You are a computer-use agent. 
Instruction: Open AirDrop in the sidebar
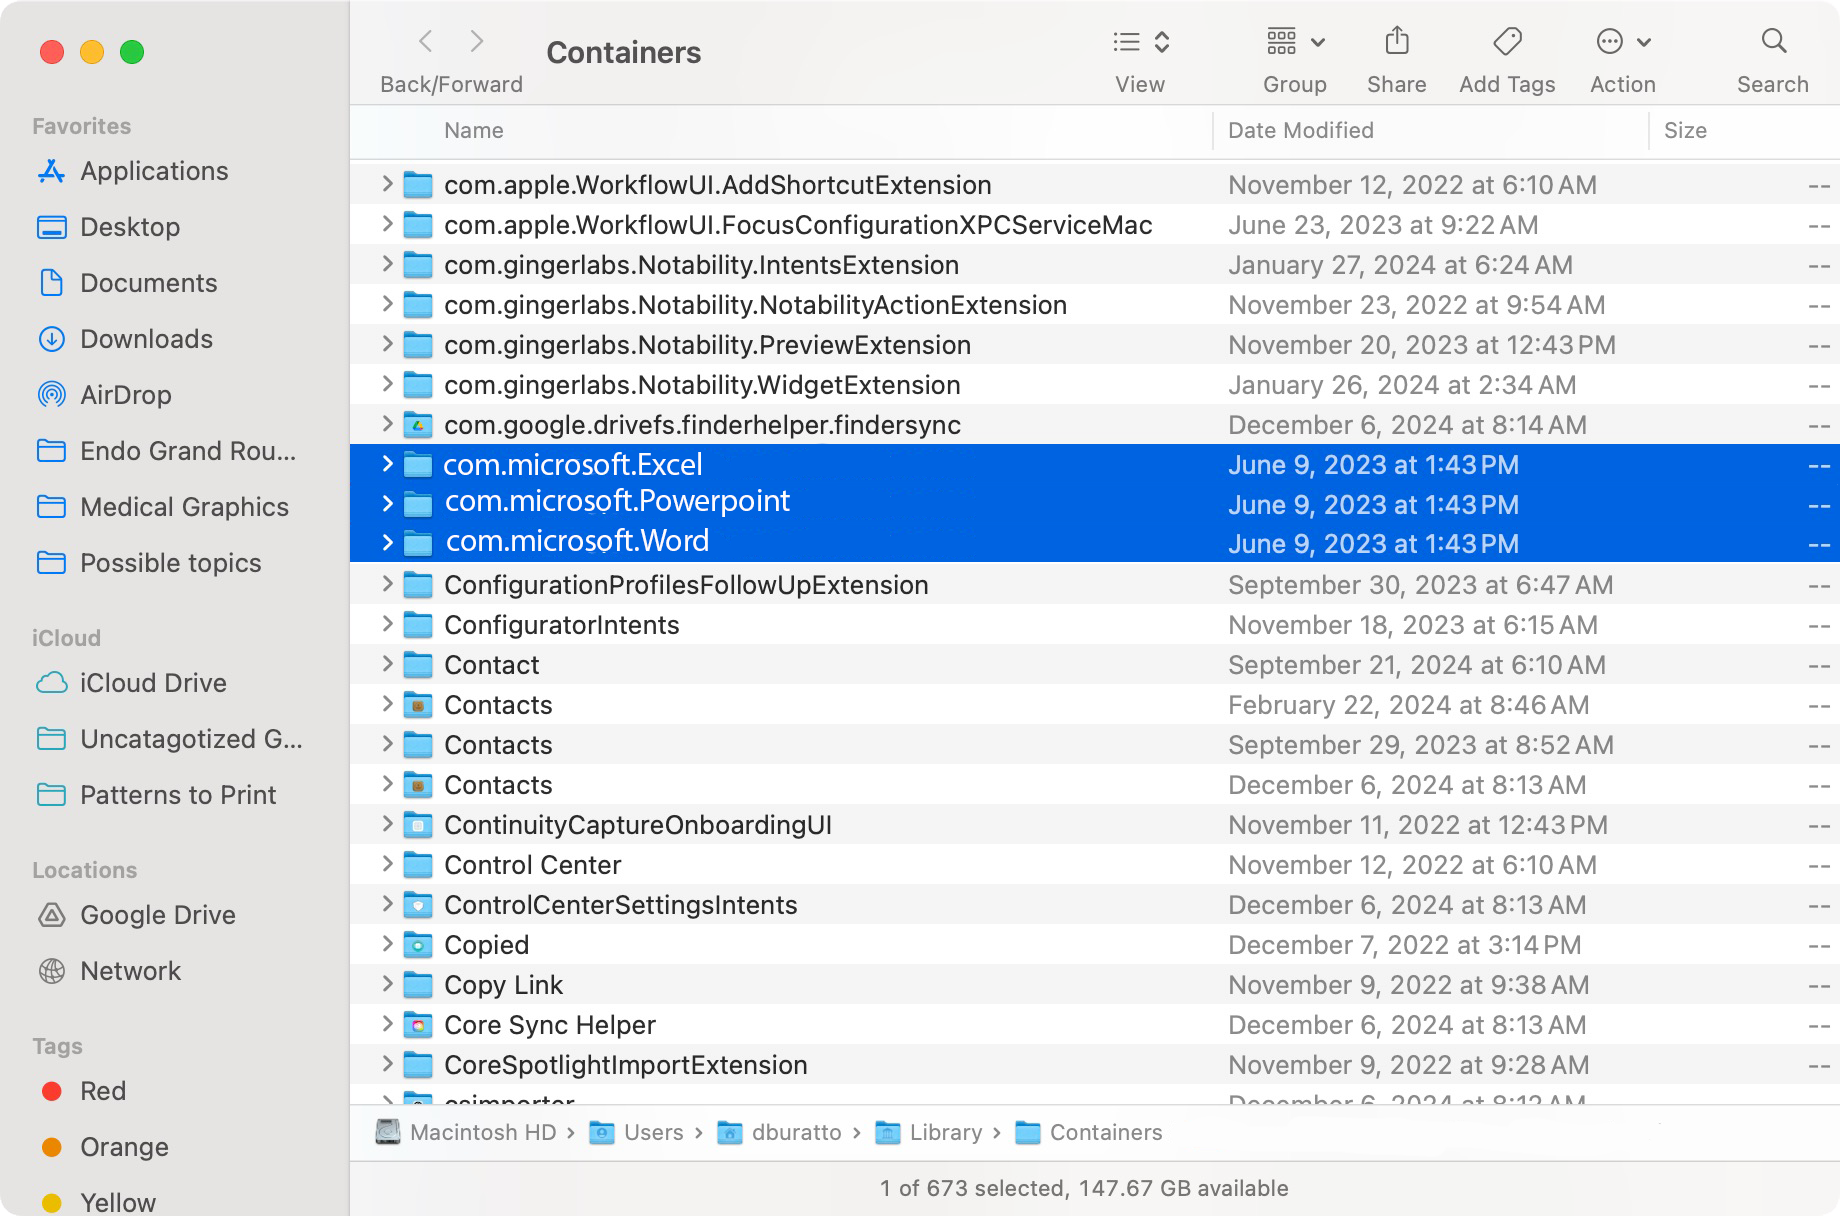coord(126,395)
